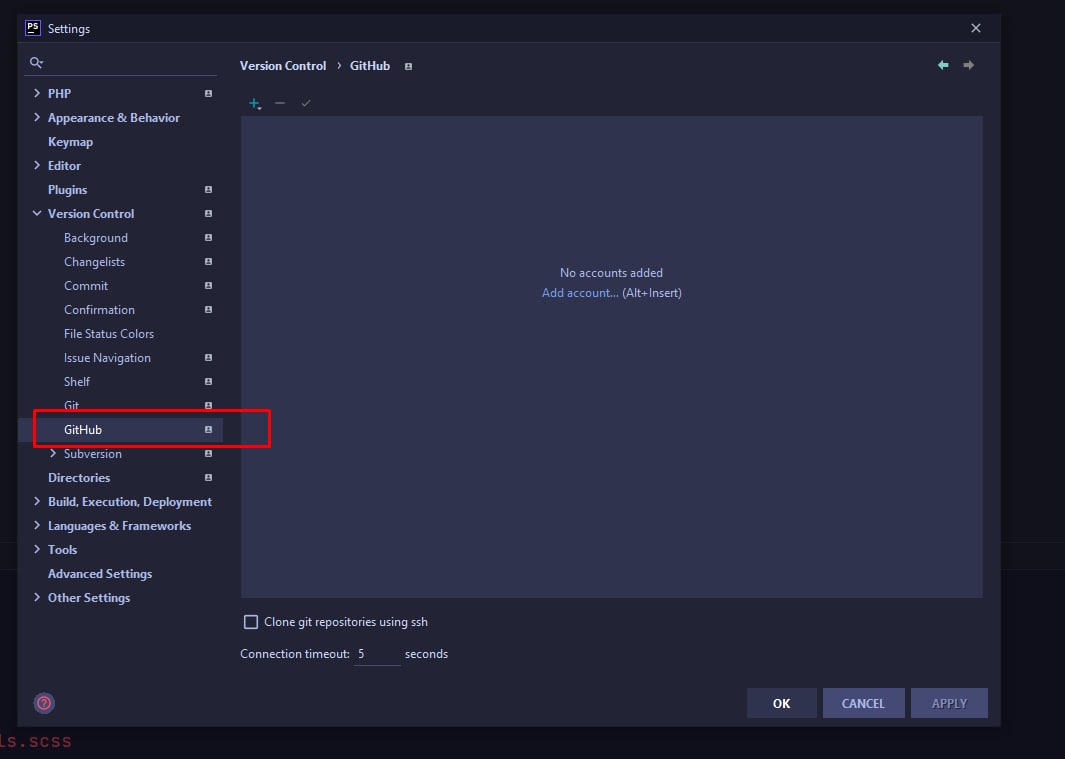1065x759 pixels.
Task: Click the remove account minus icon
Action: [x=280, y=103]
